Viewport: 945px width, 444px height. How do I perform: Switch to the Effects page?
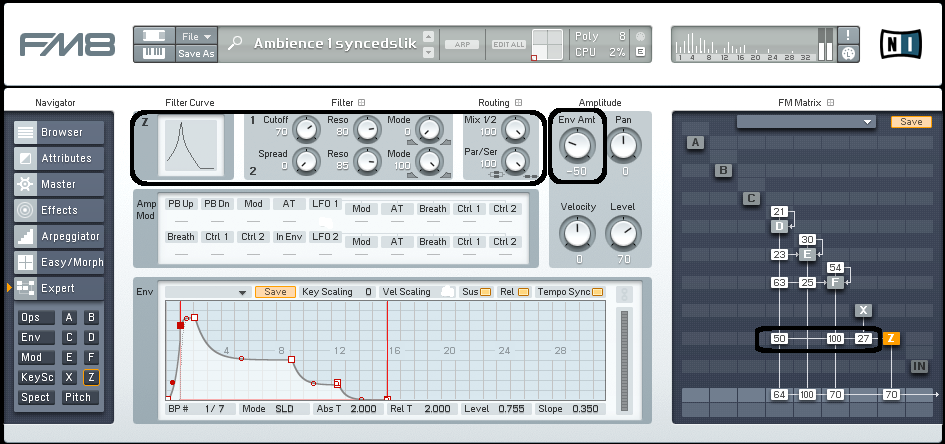pos(62,210)
